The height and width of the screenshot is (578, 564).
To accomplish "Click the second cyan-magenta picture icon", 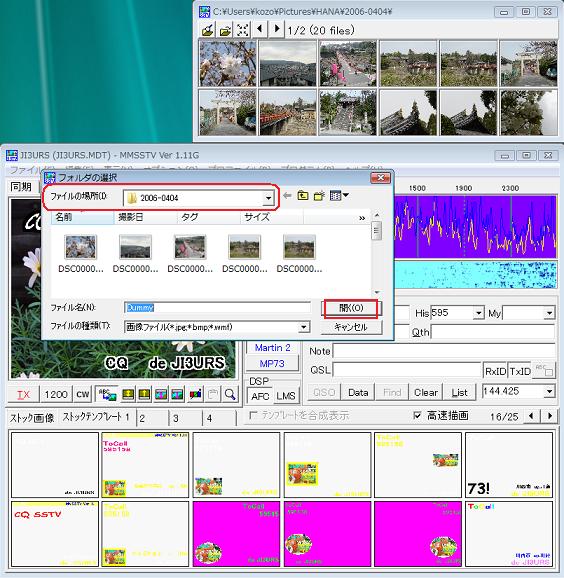I will [177, 394].
